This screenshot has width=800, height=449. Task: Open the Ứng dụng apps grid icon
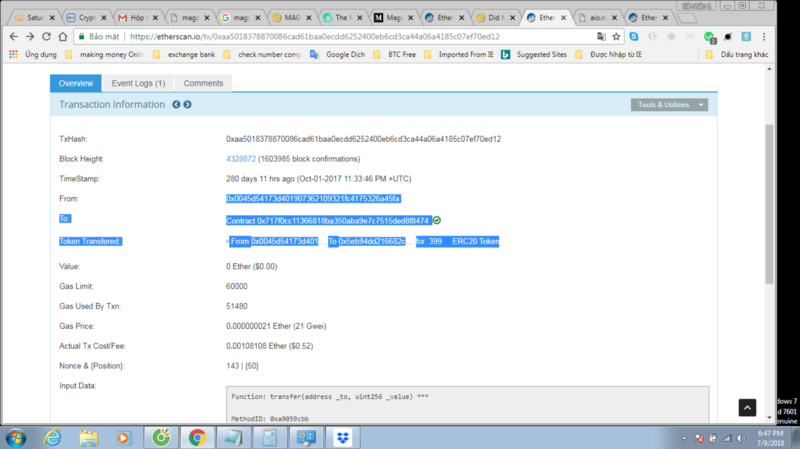pos(13,54)
